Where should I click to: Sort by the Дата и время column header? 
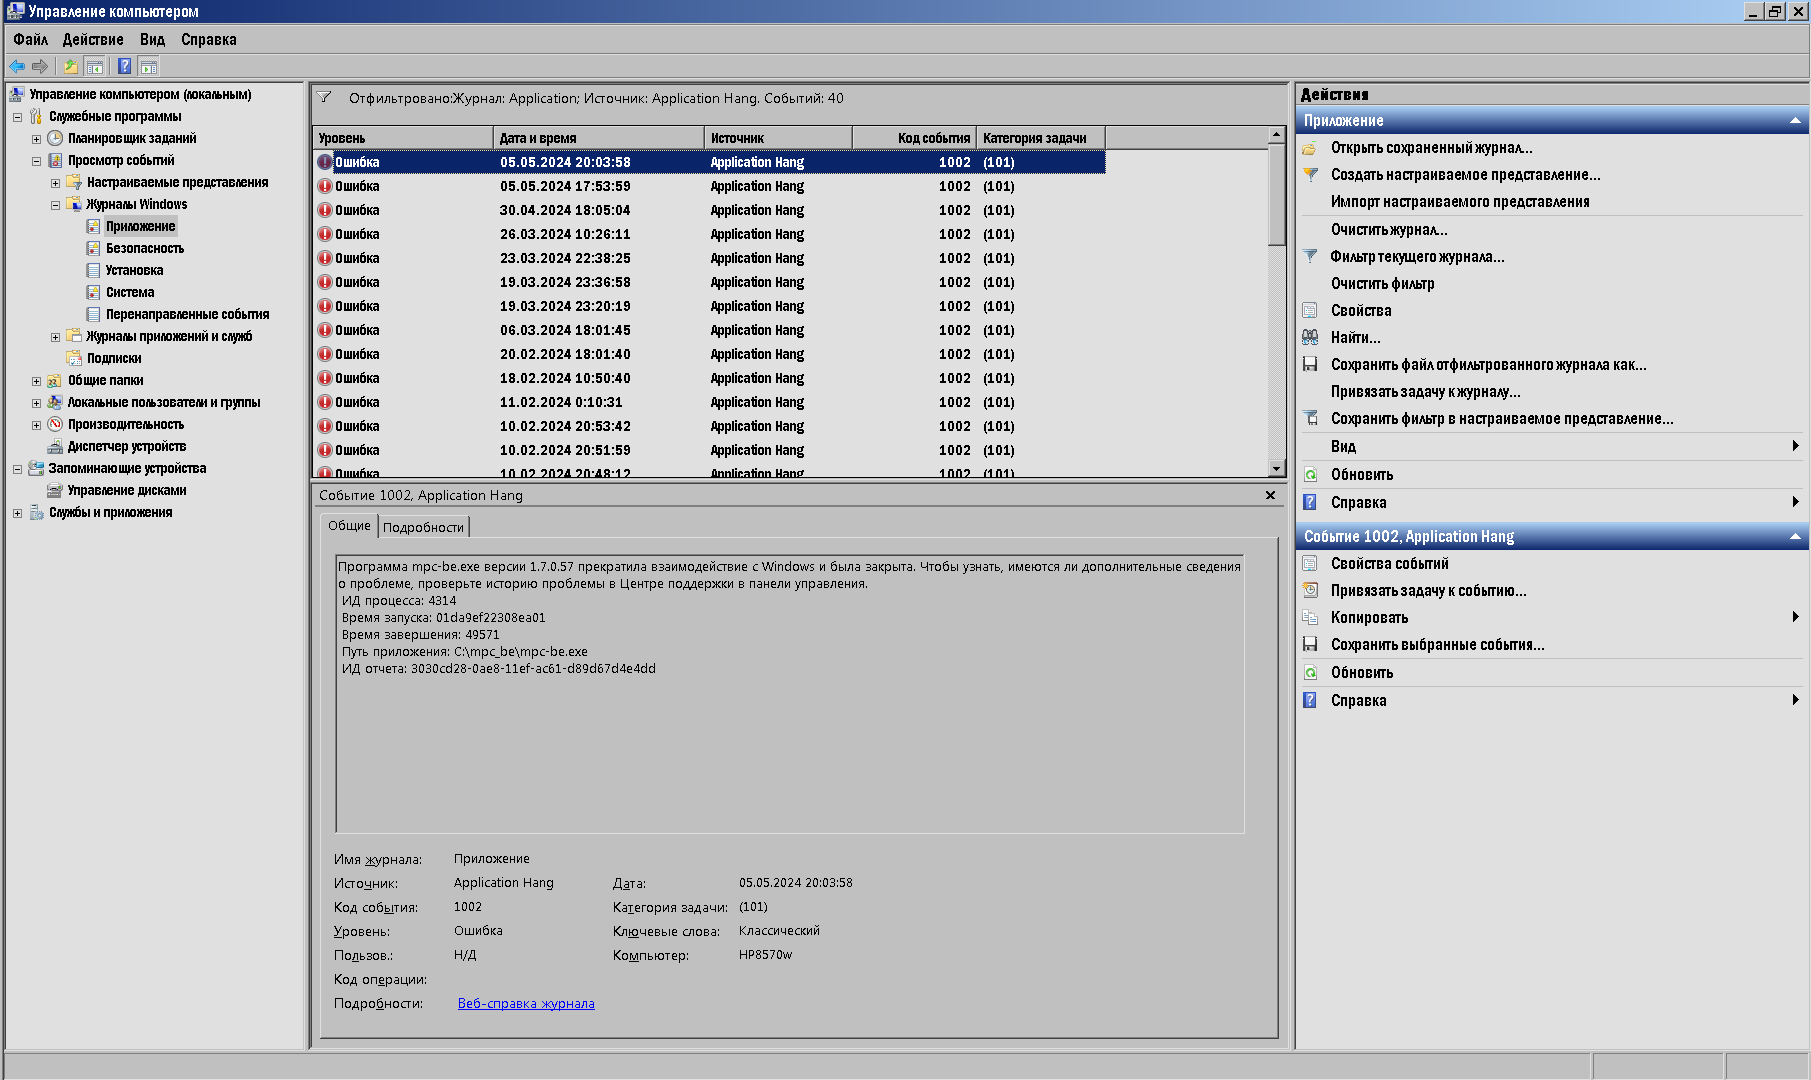[599, 138]
